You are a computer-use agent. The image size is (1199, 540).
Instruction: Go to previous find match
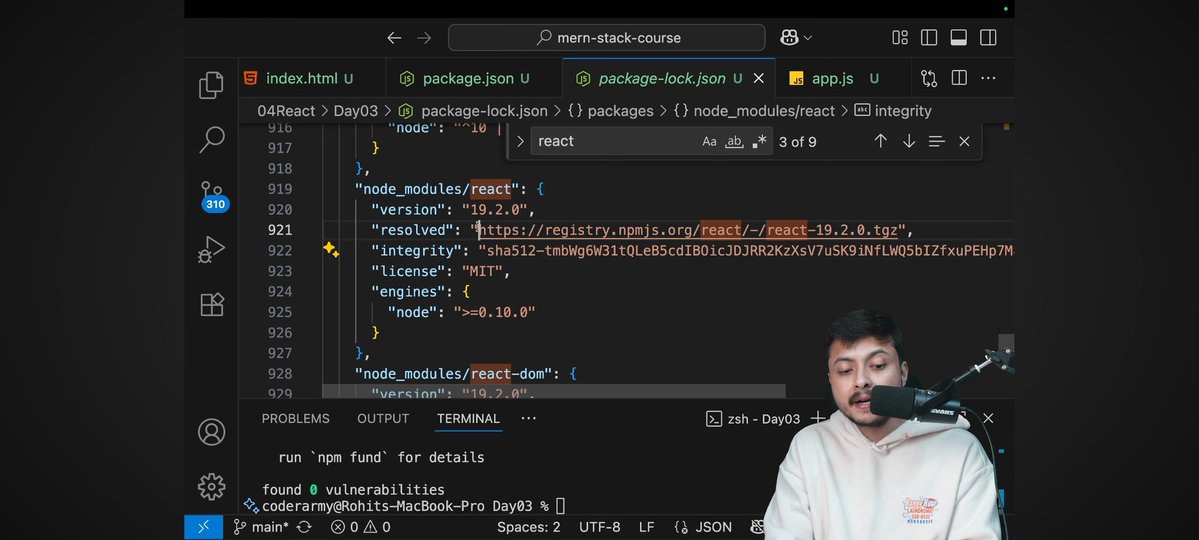[880, 141]
